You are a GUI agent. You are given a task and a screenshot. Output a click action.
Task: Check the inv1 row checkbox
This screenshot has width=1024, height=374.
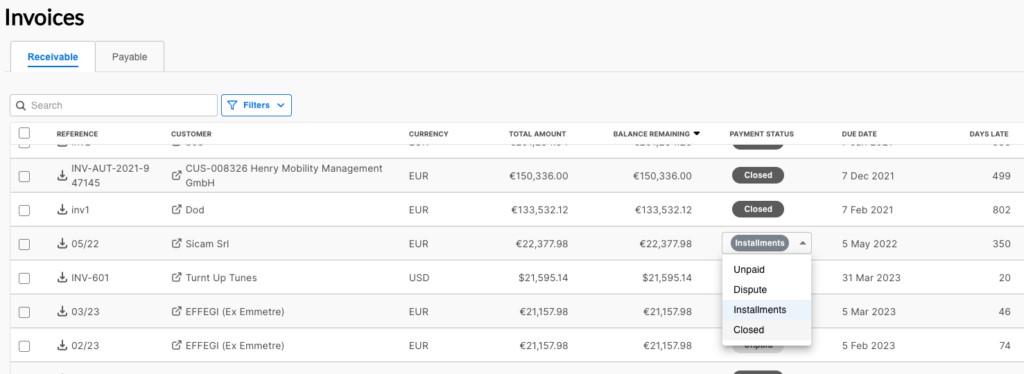24,210
